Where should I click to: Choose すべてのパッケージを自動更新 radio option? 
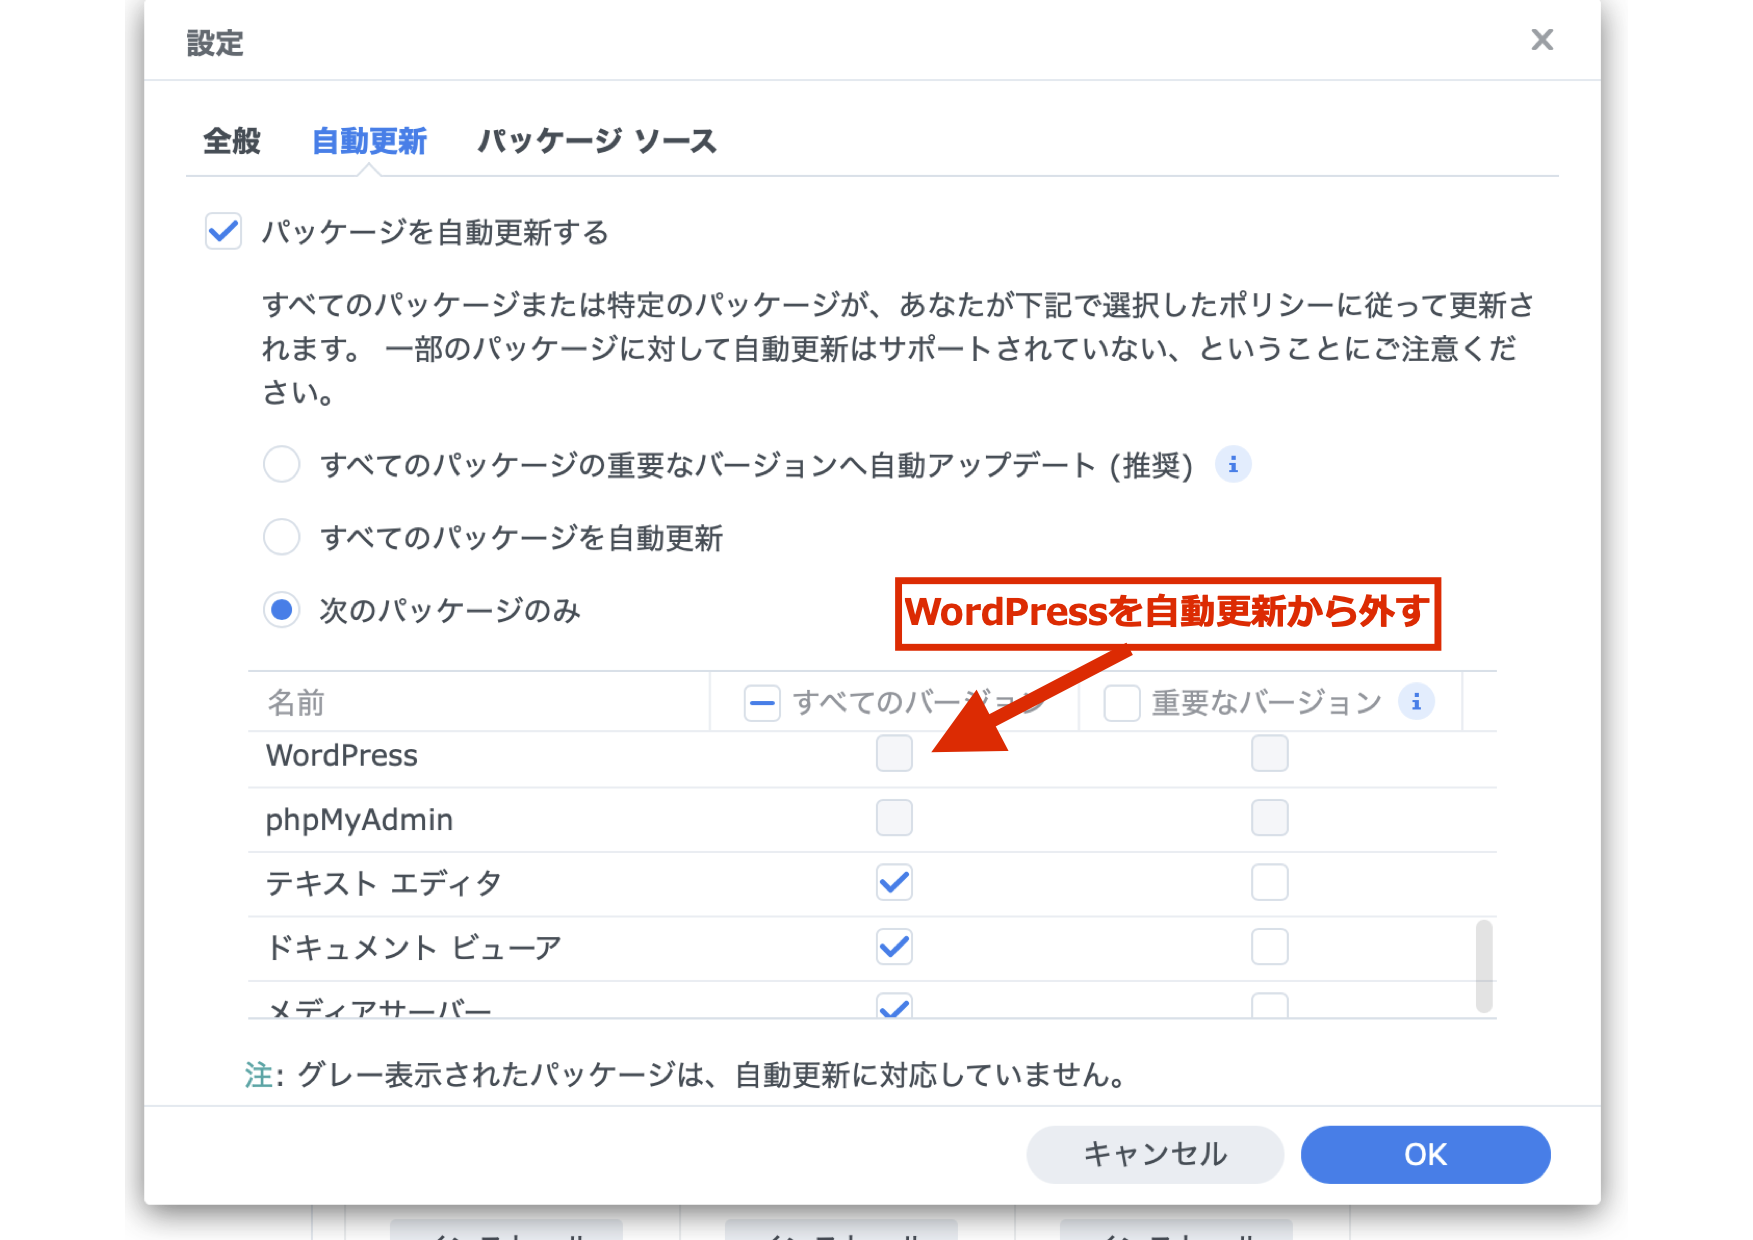coord(282,537)
